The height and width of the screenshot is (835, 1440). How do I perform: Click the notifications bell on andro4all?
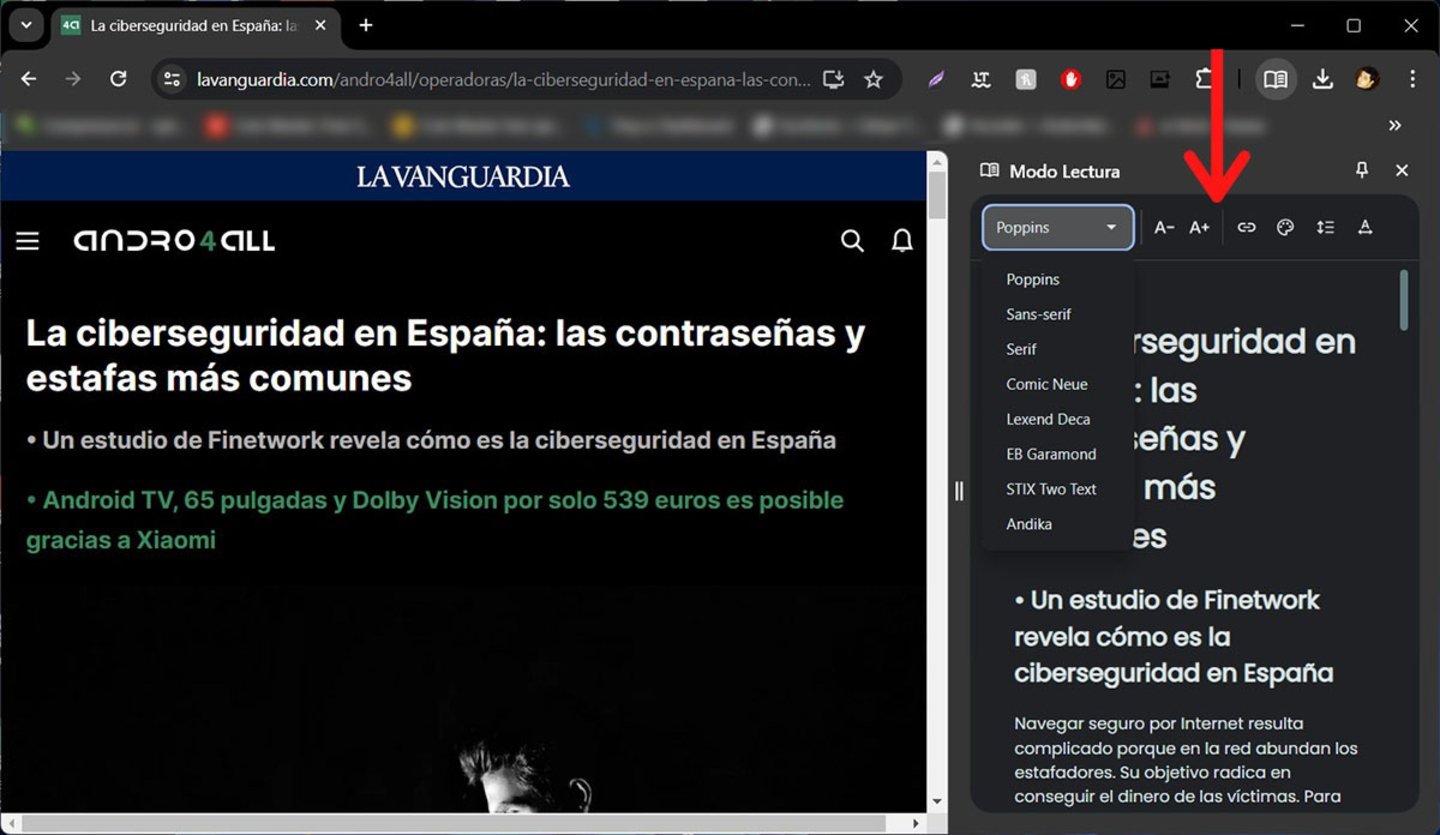tap(902, 241)
